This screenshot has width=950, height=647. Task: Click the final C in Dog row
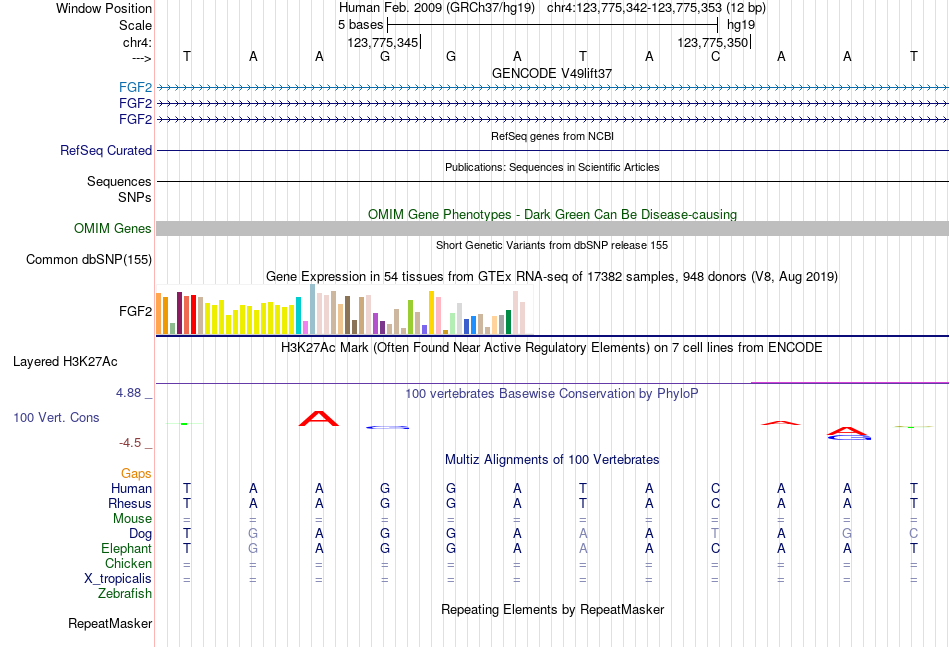(x=914, y=534)
